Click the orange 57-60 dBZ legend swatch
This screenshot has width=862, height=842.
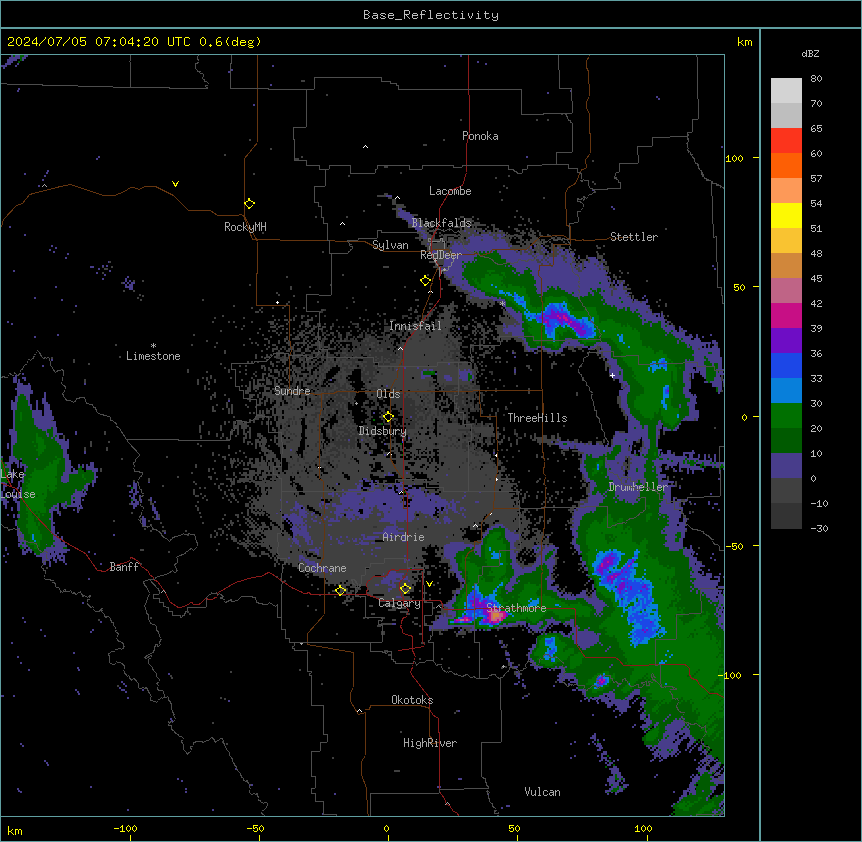[x=786, y=165]
